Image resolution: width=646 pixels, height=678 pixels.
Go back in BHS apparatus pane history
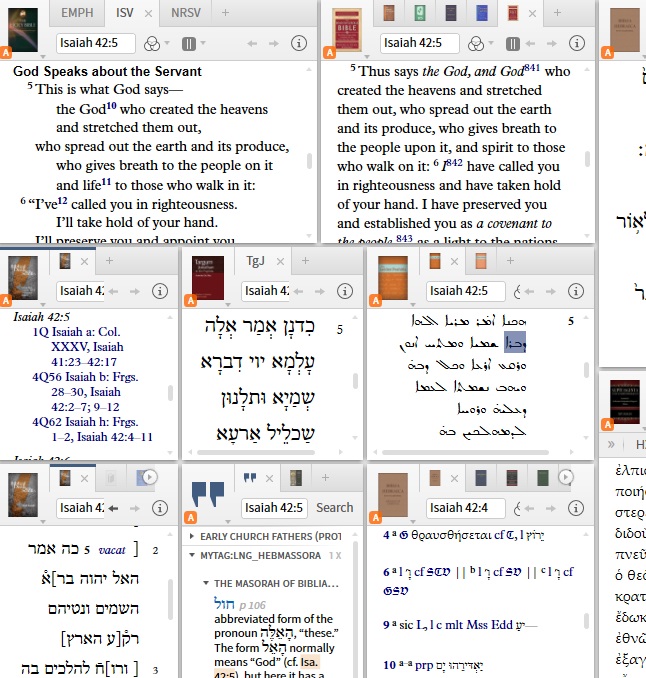(529, 508)
